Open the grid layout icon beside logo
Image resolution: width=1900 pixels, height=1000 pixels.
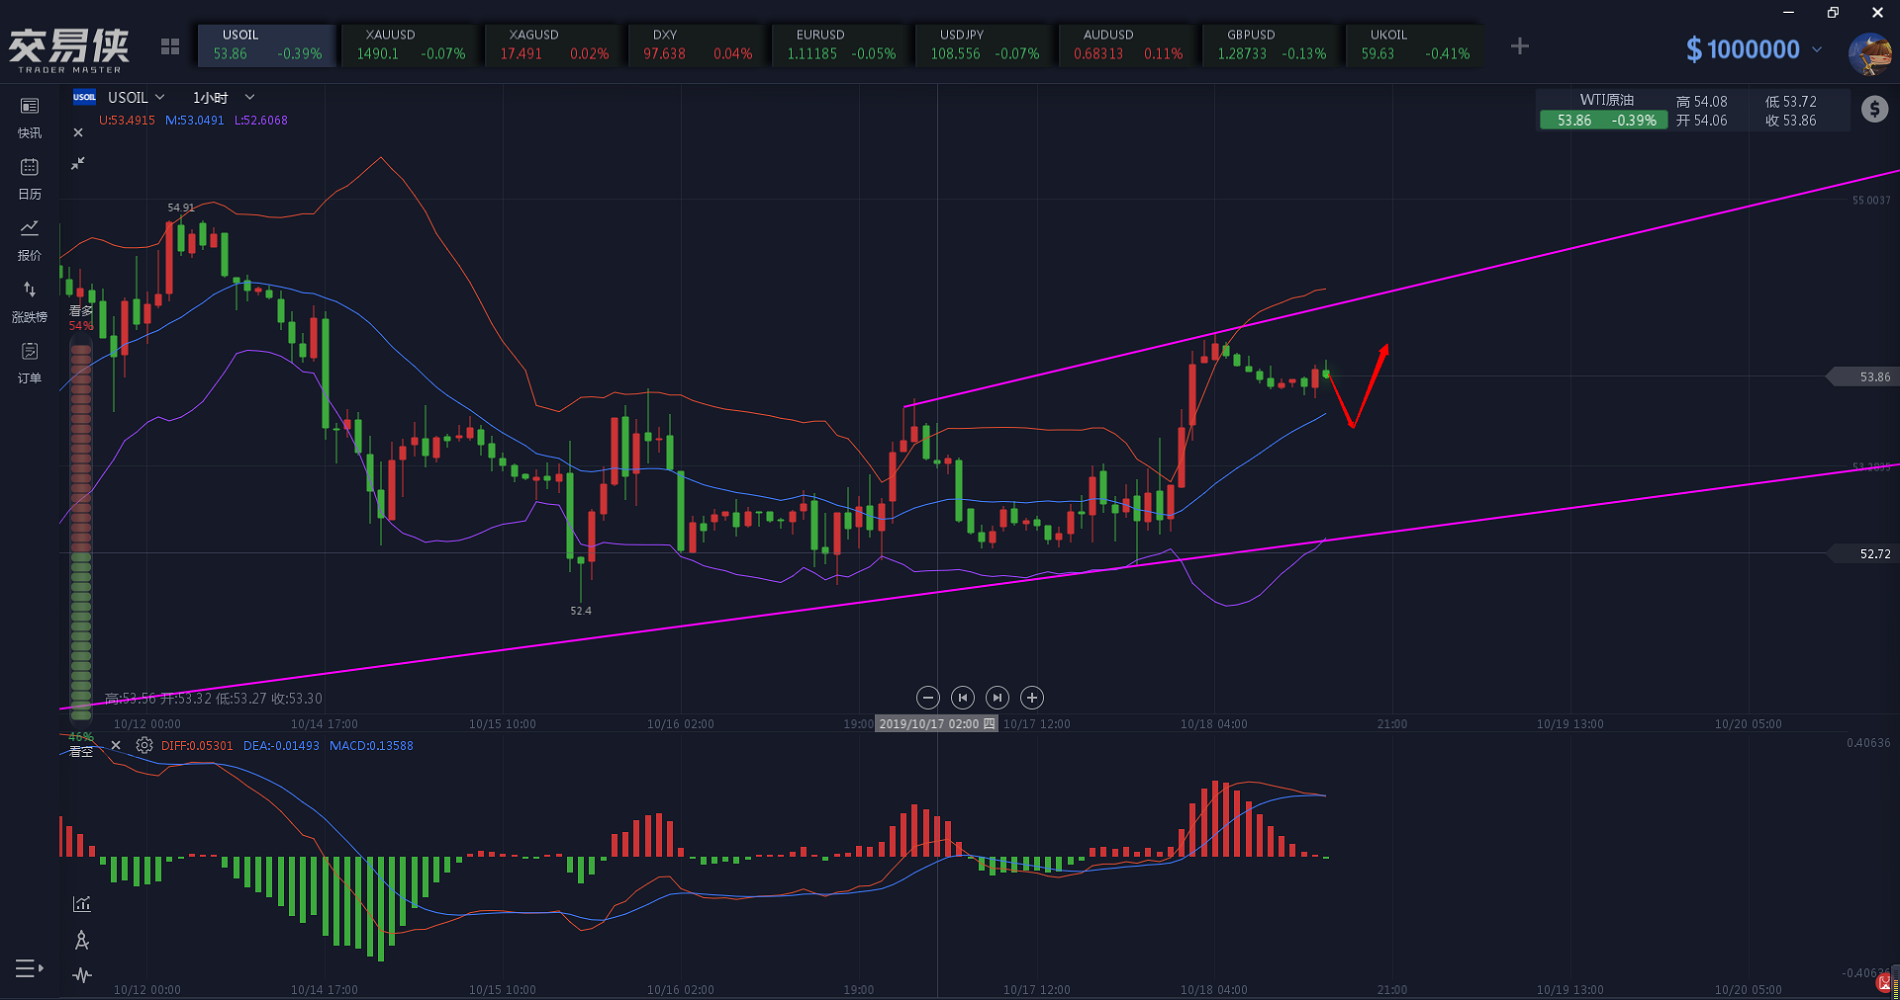pos(170,47)
